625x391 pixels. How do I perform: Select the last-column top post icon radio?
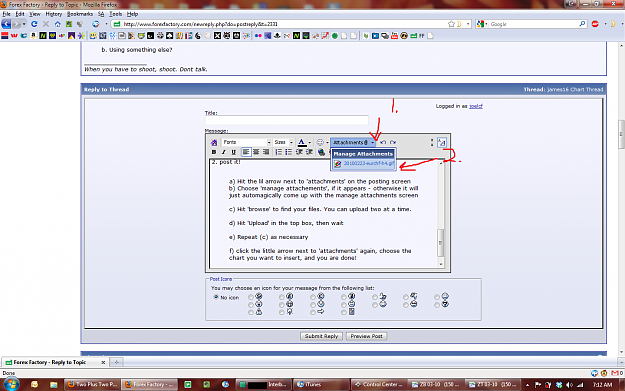[x=437, y=297]
